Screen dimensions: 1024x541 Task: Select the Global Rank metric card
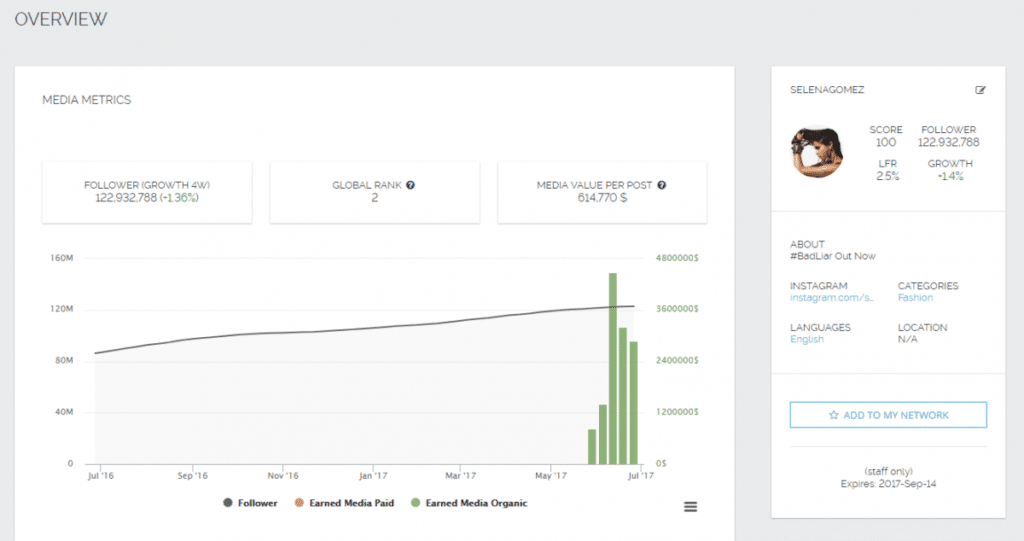[374, 192]
